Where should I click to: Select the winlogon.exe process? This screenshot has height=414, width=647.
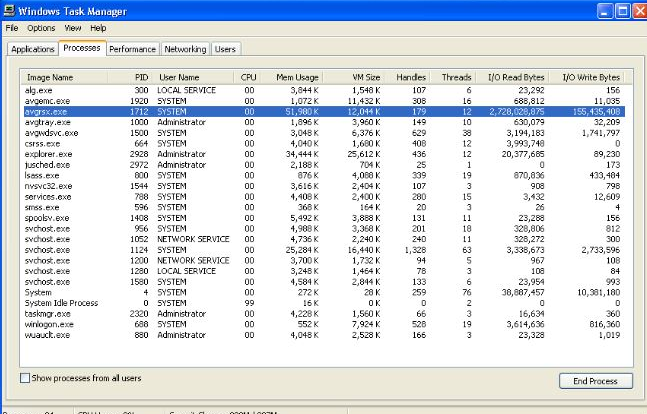324,324
